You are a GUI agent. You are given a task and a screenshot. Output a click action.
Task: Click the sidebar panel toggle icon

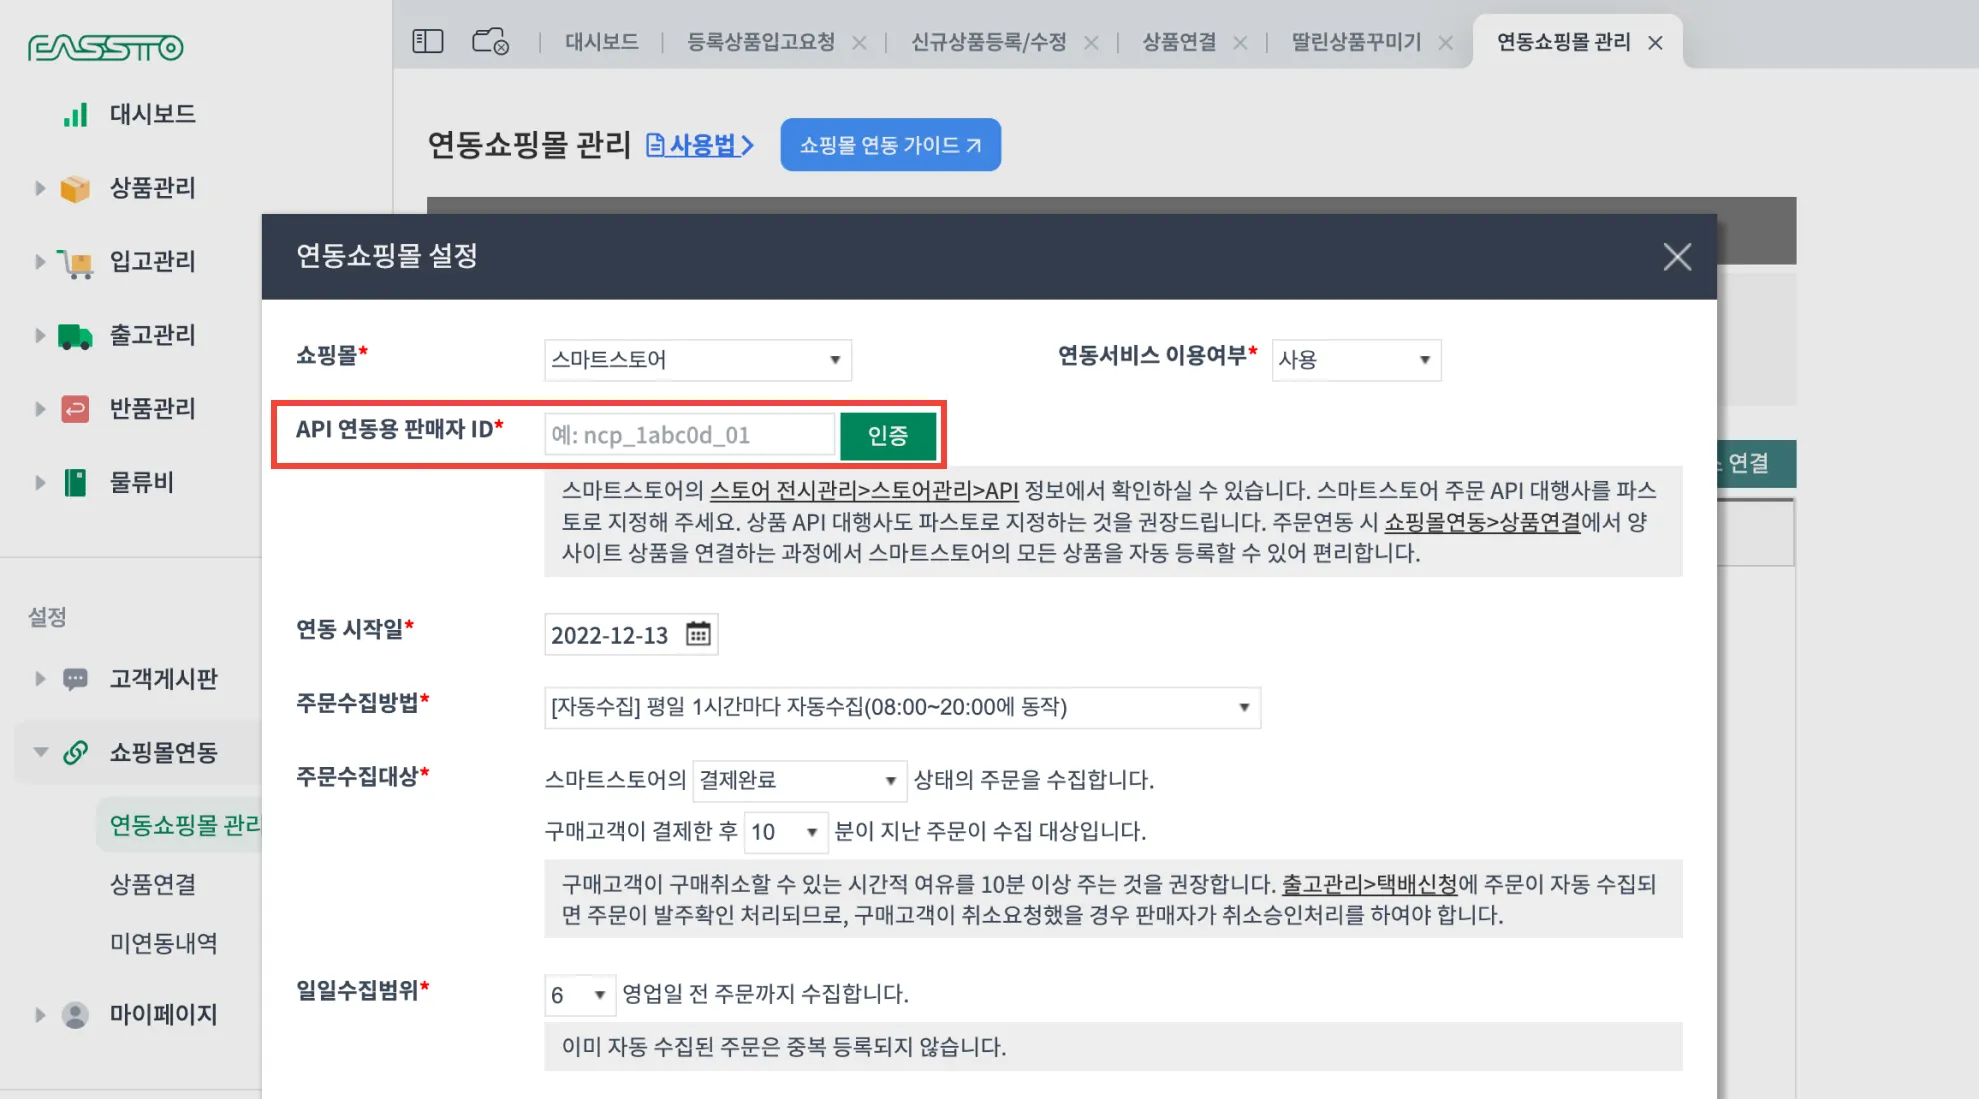pos(427,41)
